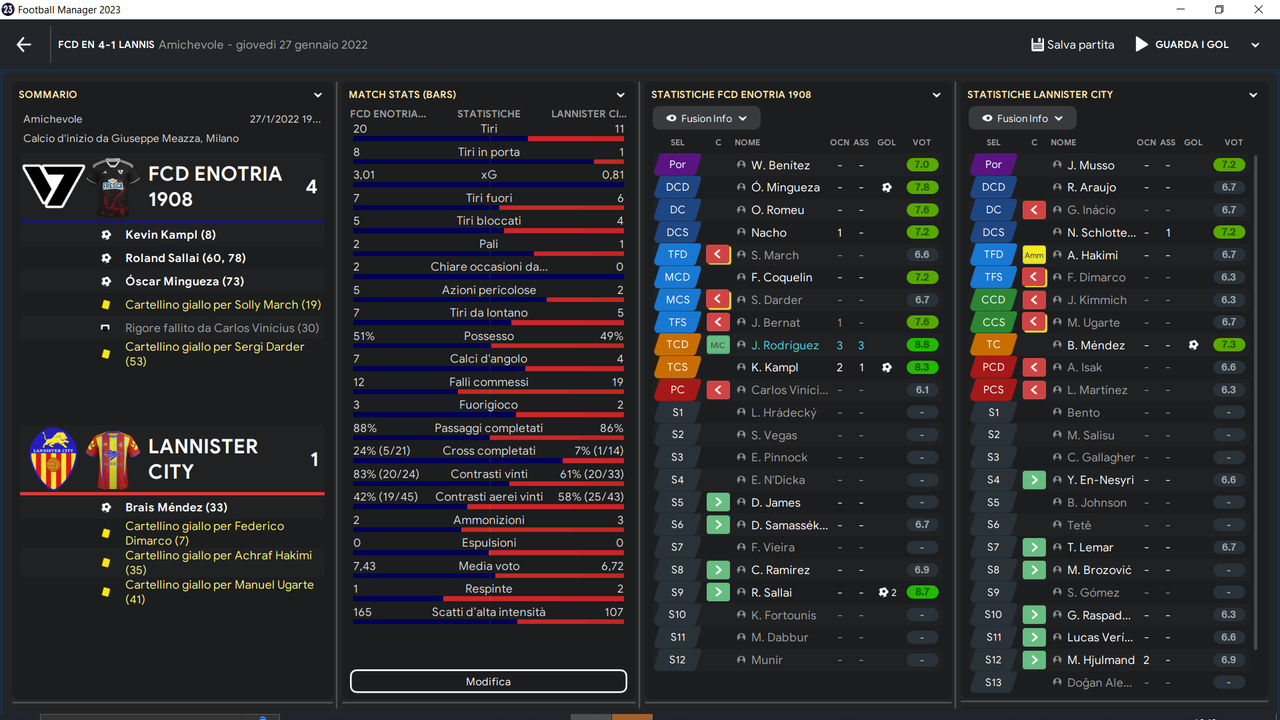
Task: Click the substitution arrow icon for J. Bernat
Action: pyautogui.click(x=718, y=322)
